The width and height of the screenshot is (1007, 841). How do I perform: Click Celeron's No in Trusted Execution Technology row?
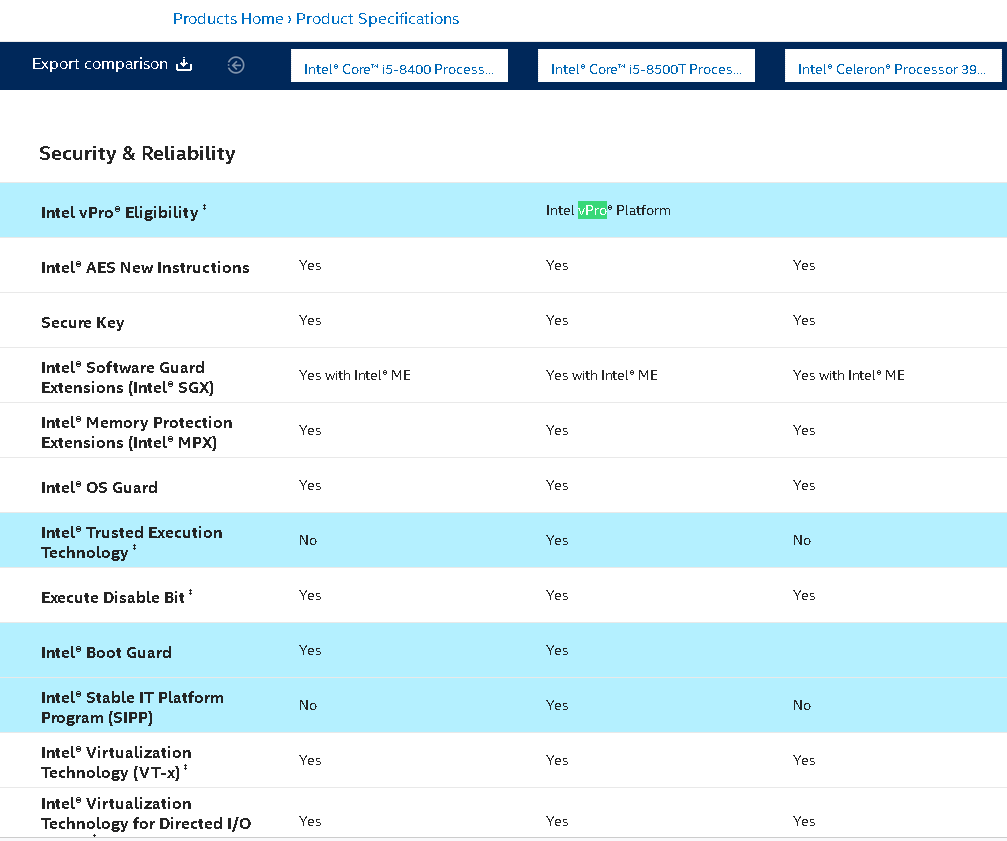point(801,541)
